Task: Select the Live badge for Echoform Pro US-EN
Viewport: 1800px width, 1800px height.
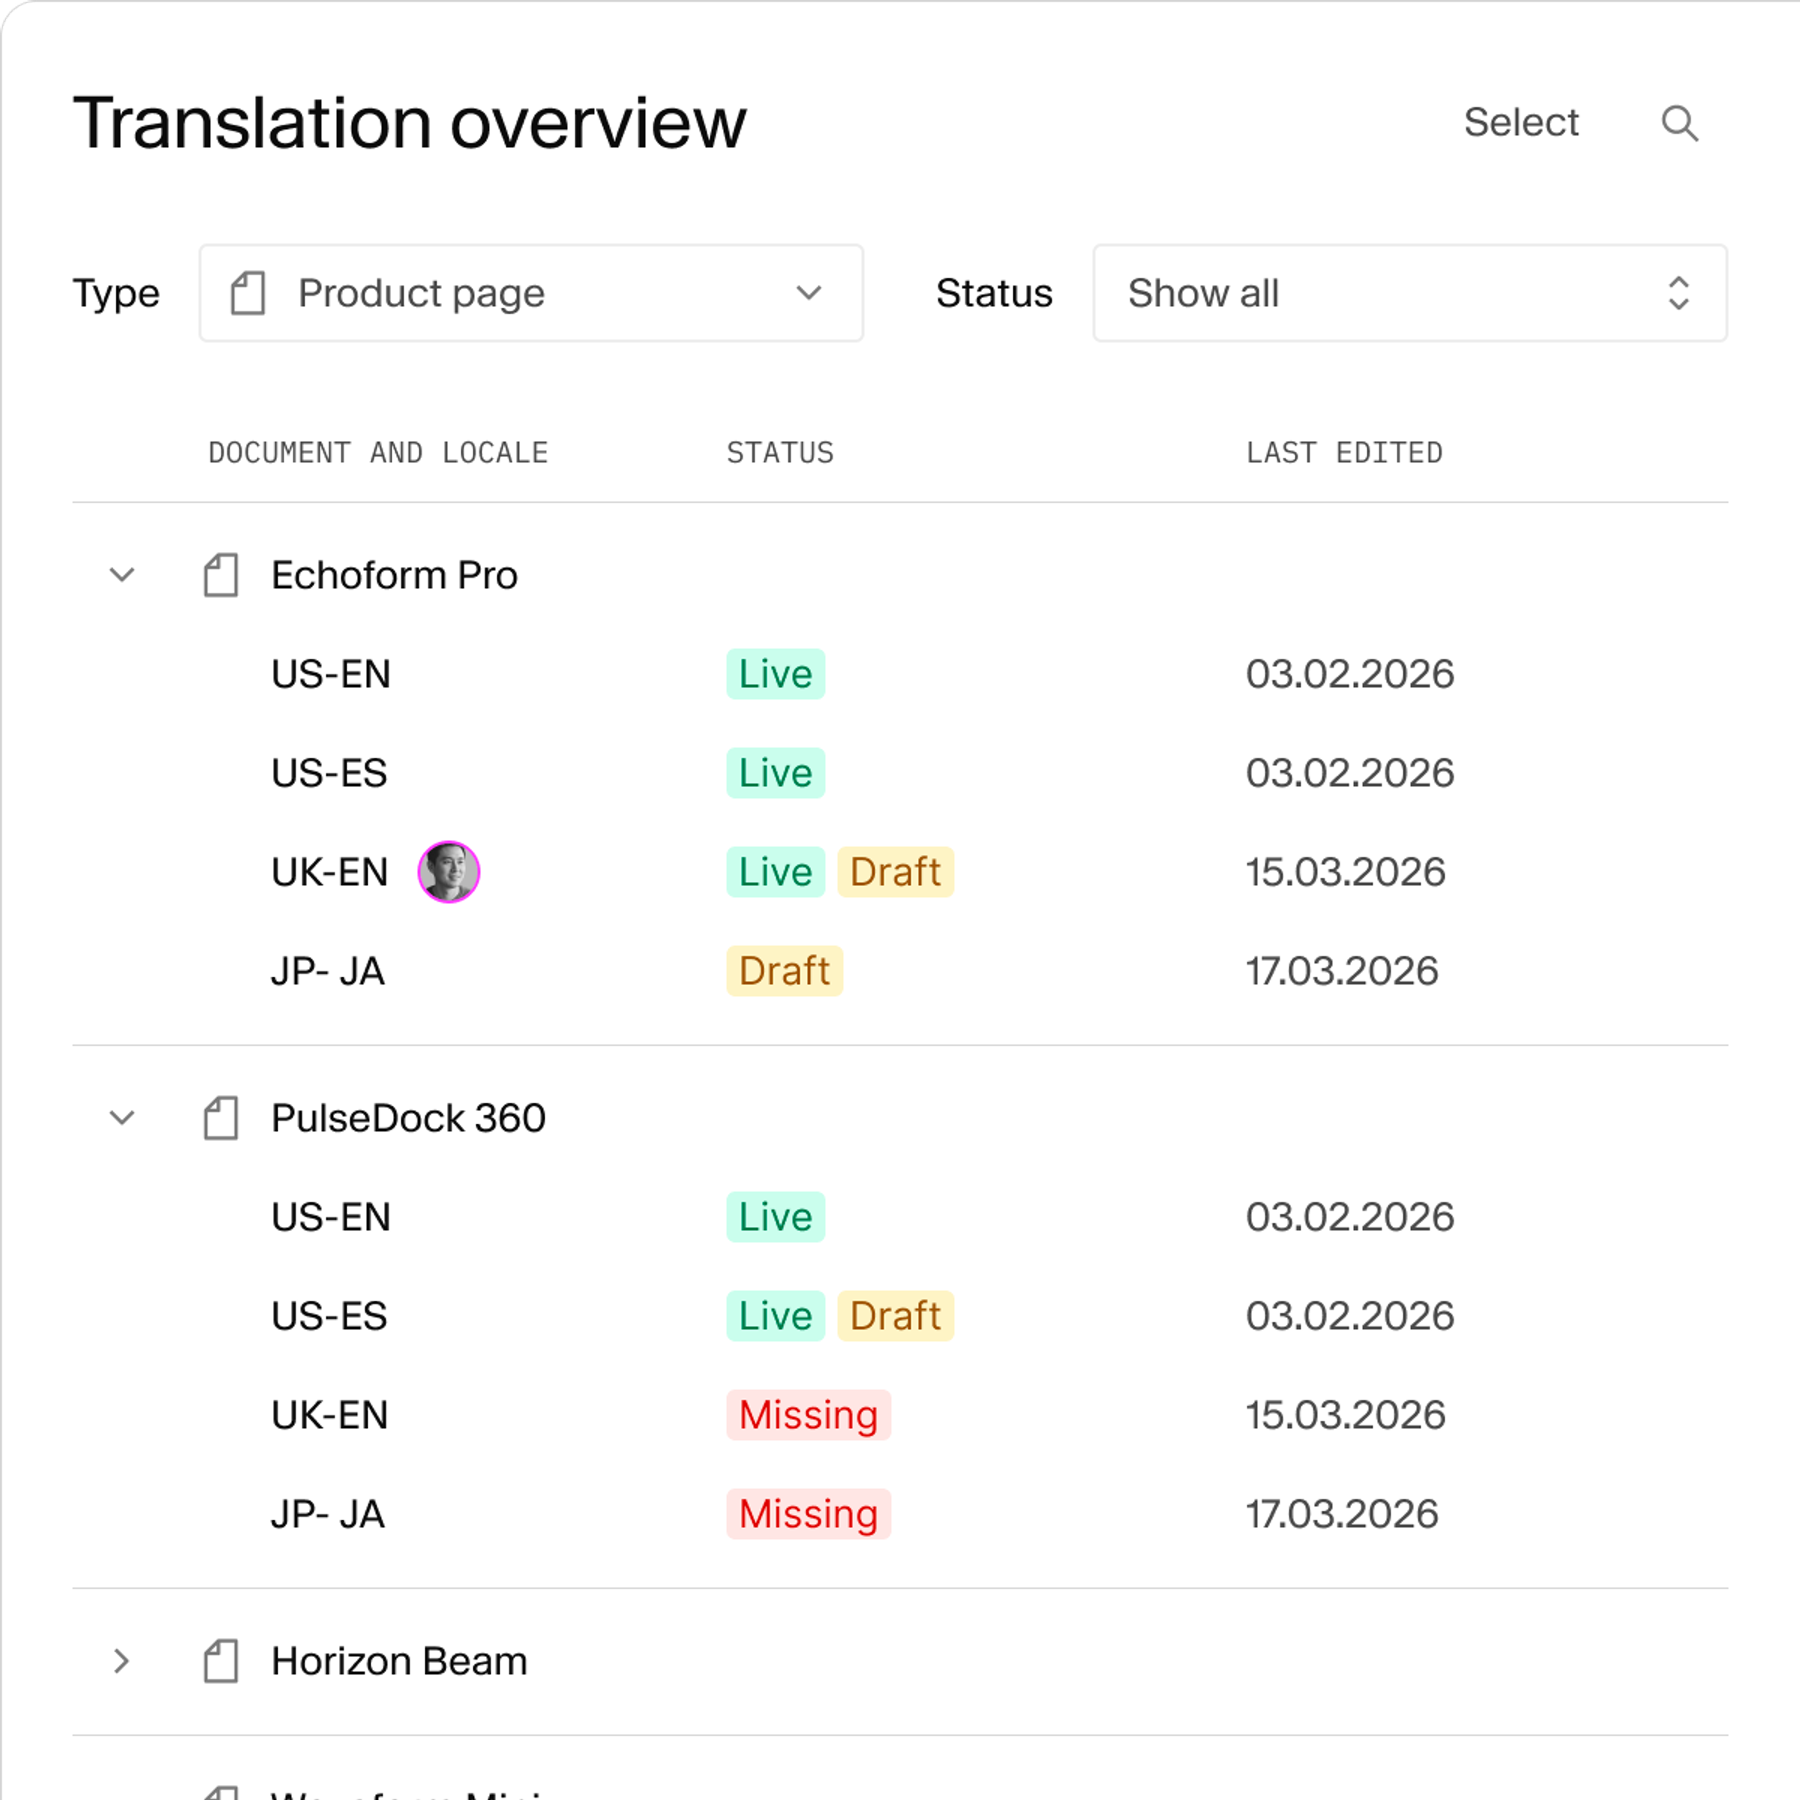Action: (x=775, y=673)
